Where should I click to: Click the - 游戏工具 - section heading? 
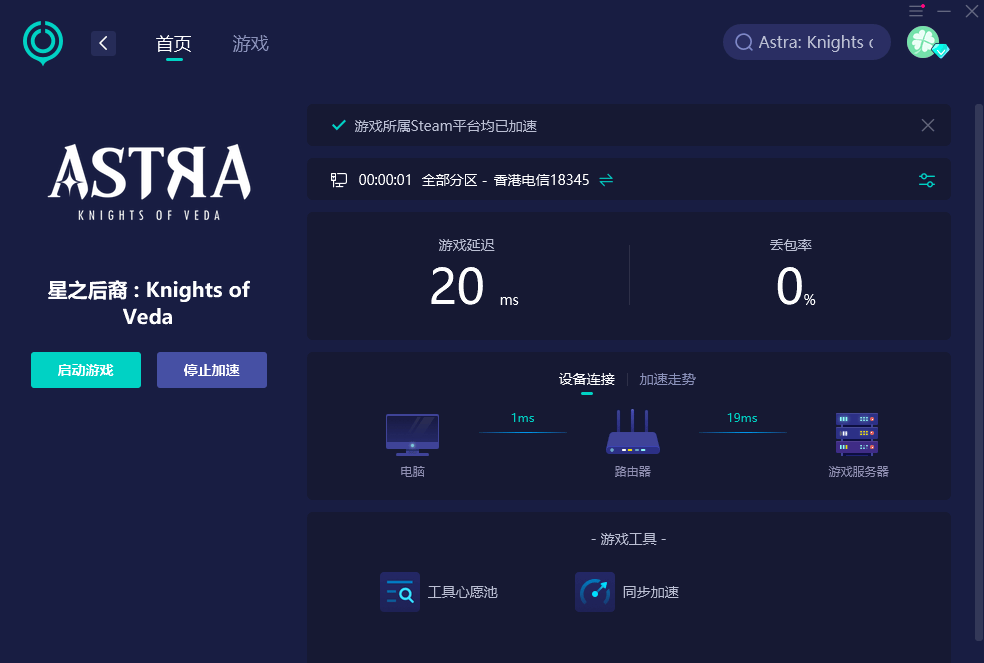(628, 539)
